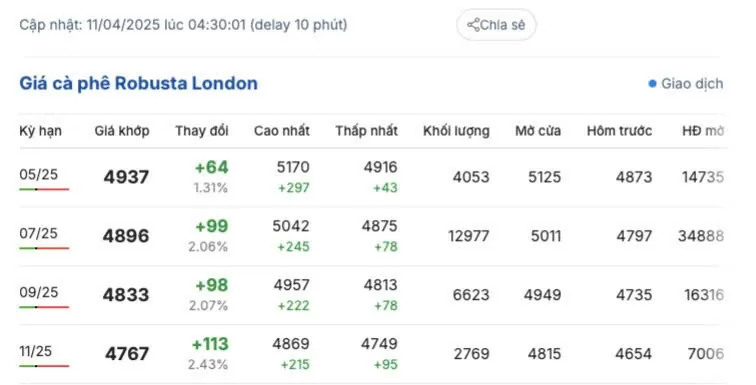
Task: Click the Khối lượng column header
Action: coord(456,131)
